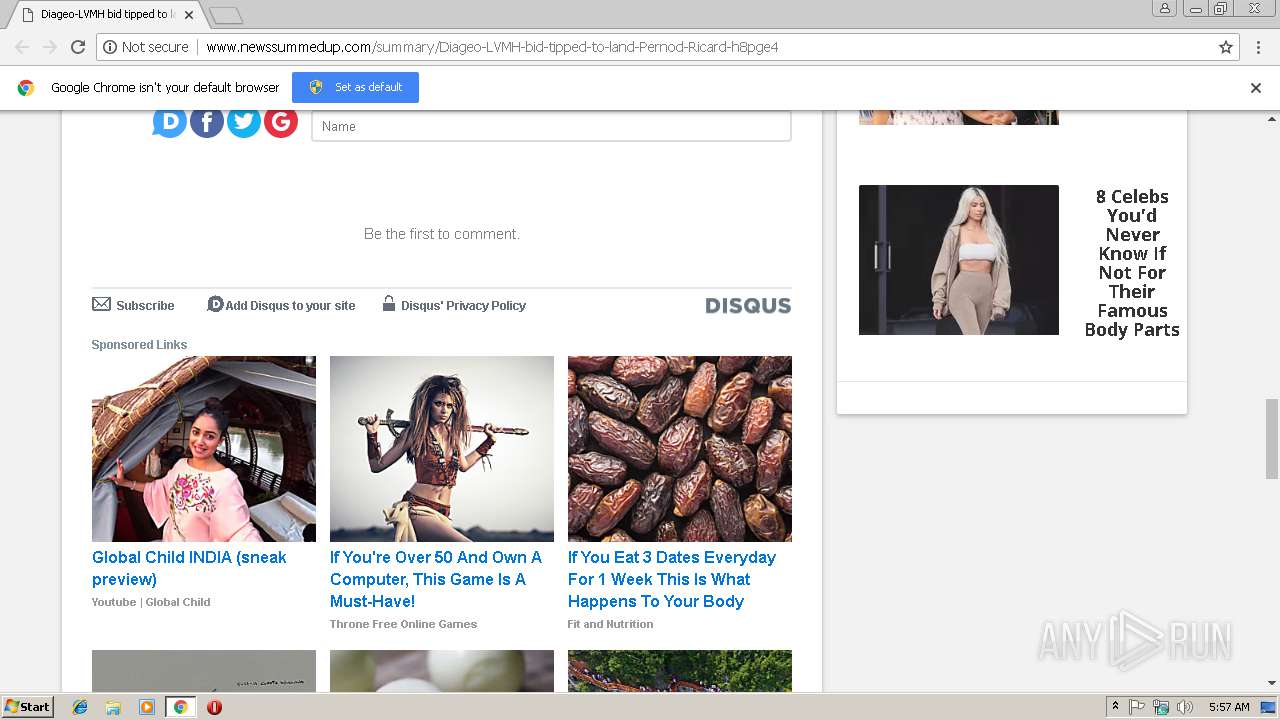Image resolution: width=1280 pixels, height=720 pixels.
Task: Show hidden tray icons arrow
Action: pyautogui.click(x=1115, y=707)
